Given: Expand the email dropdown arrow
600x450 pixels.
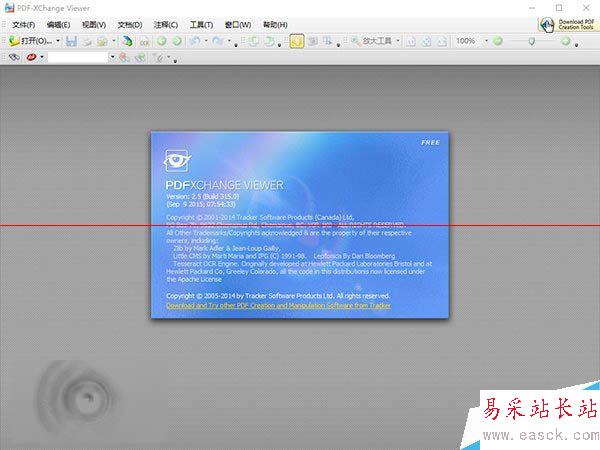Looking at the screenshot, I should pos(114,41).
